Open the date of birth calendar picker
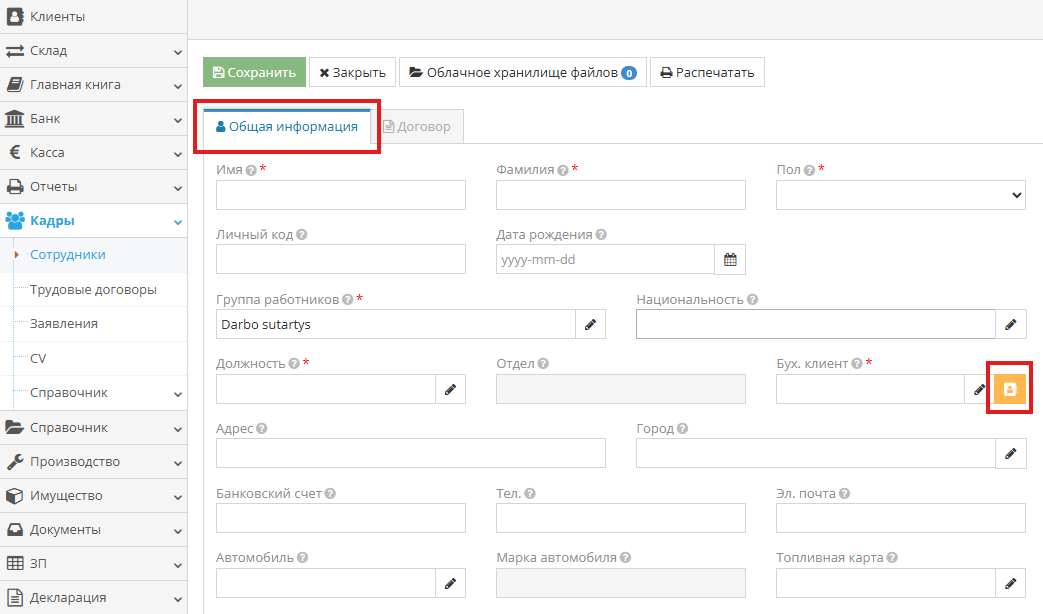 coord(730,260)
